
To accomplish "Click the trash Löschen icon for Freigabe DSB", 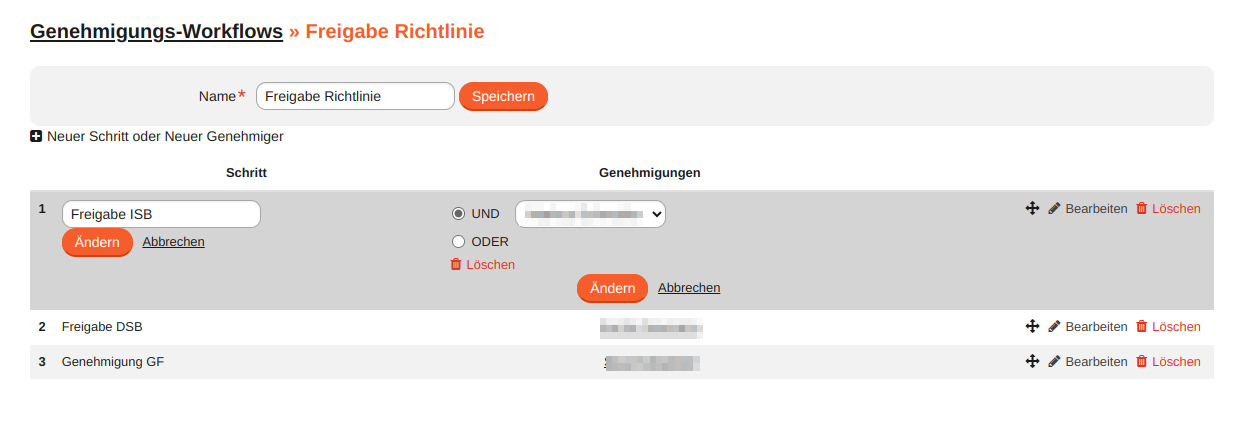I will [1142, 327].
